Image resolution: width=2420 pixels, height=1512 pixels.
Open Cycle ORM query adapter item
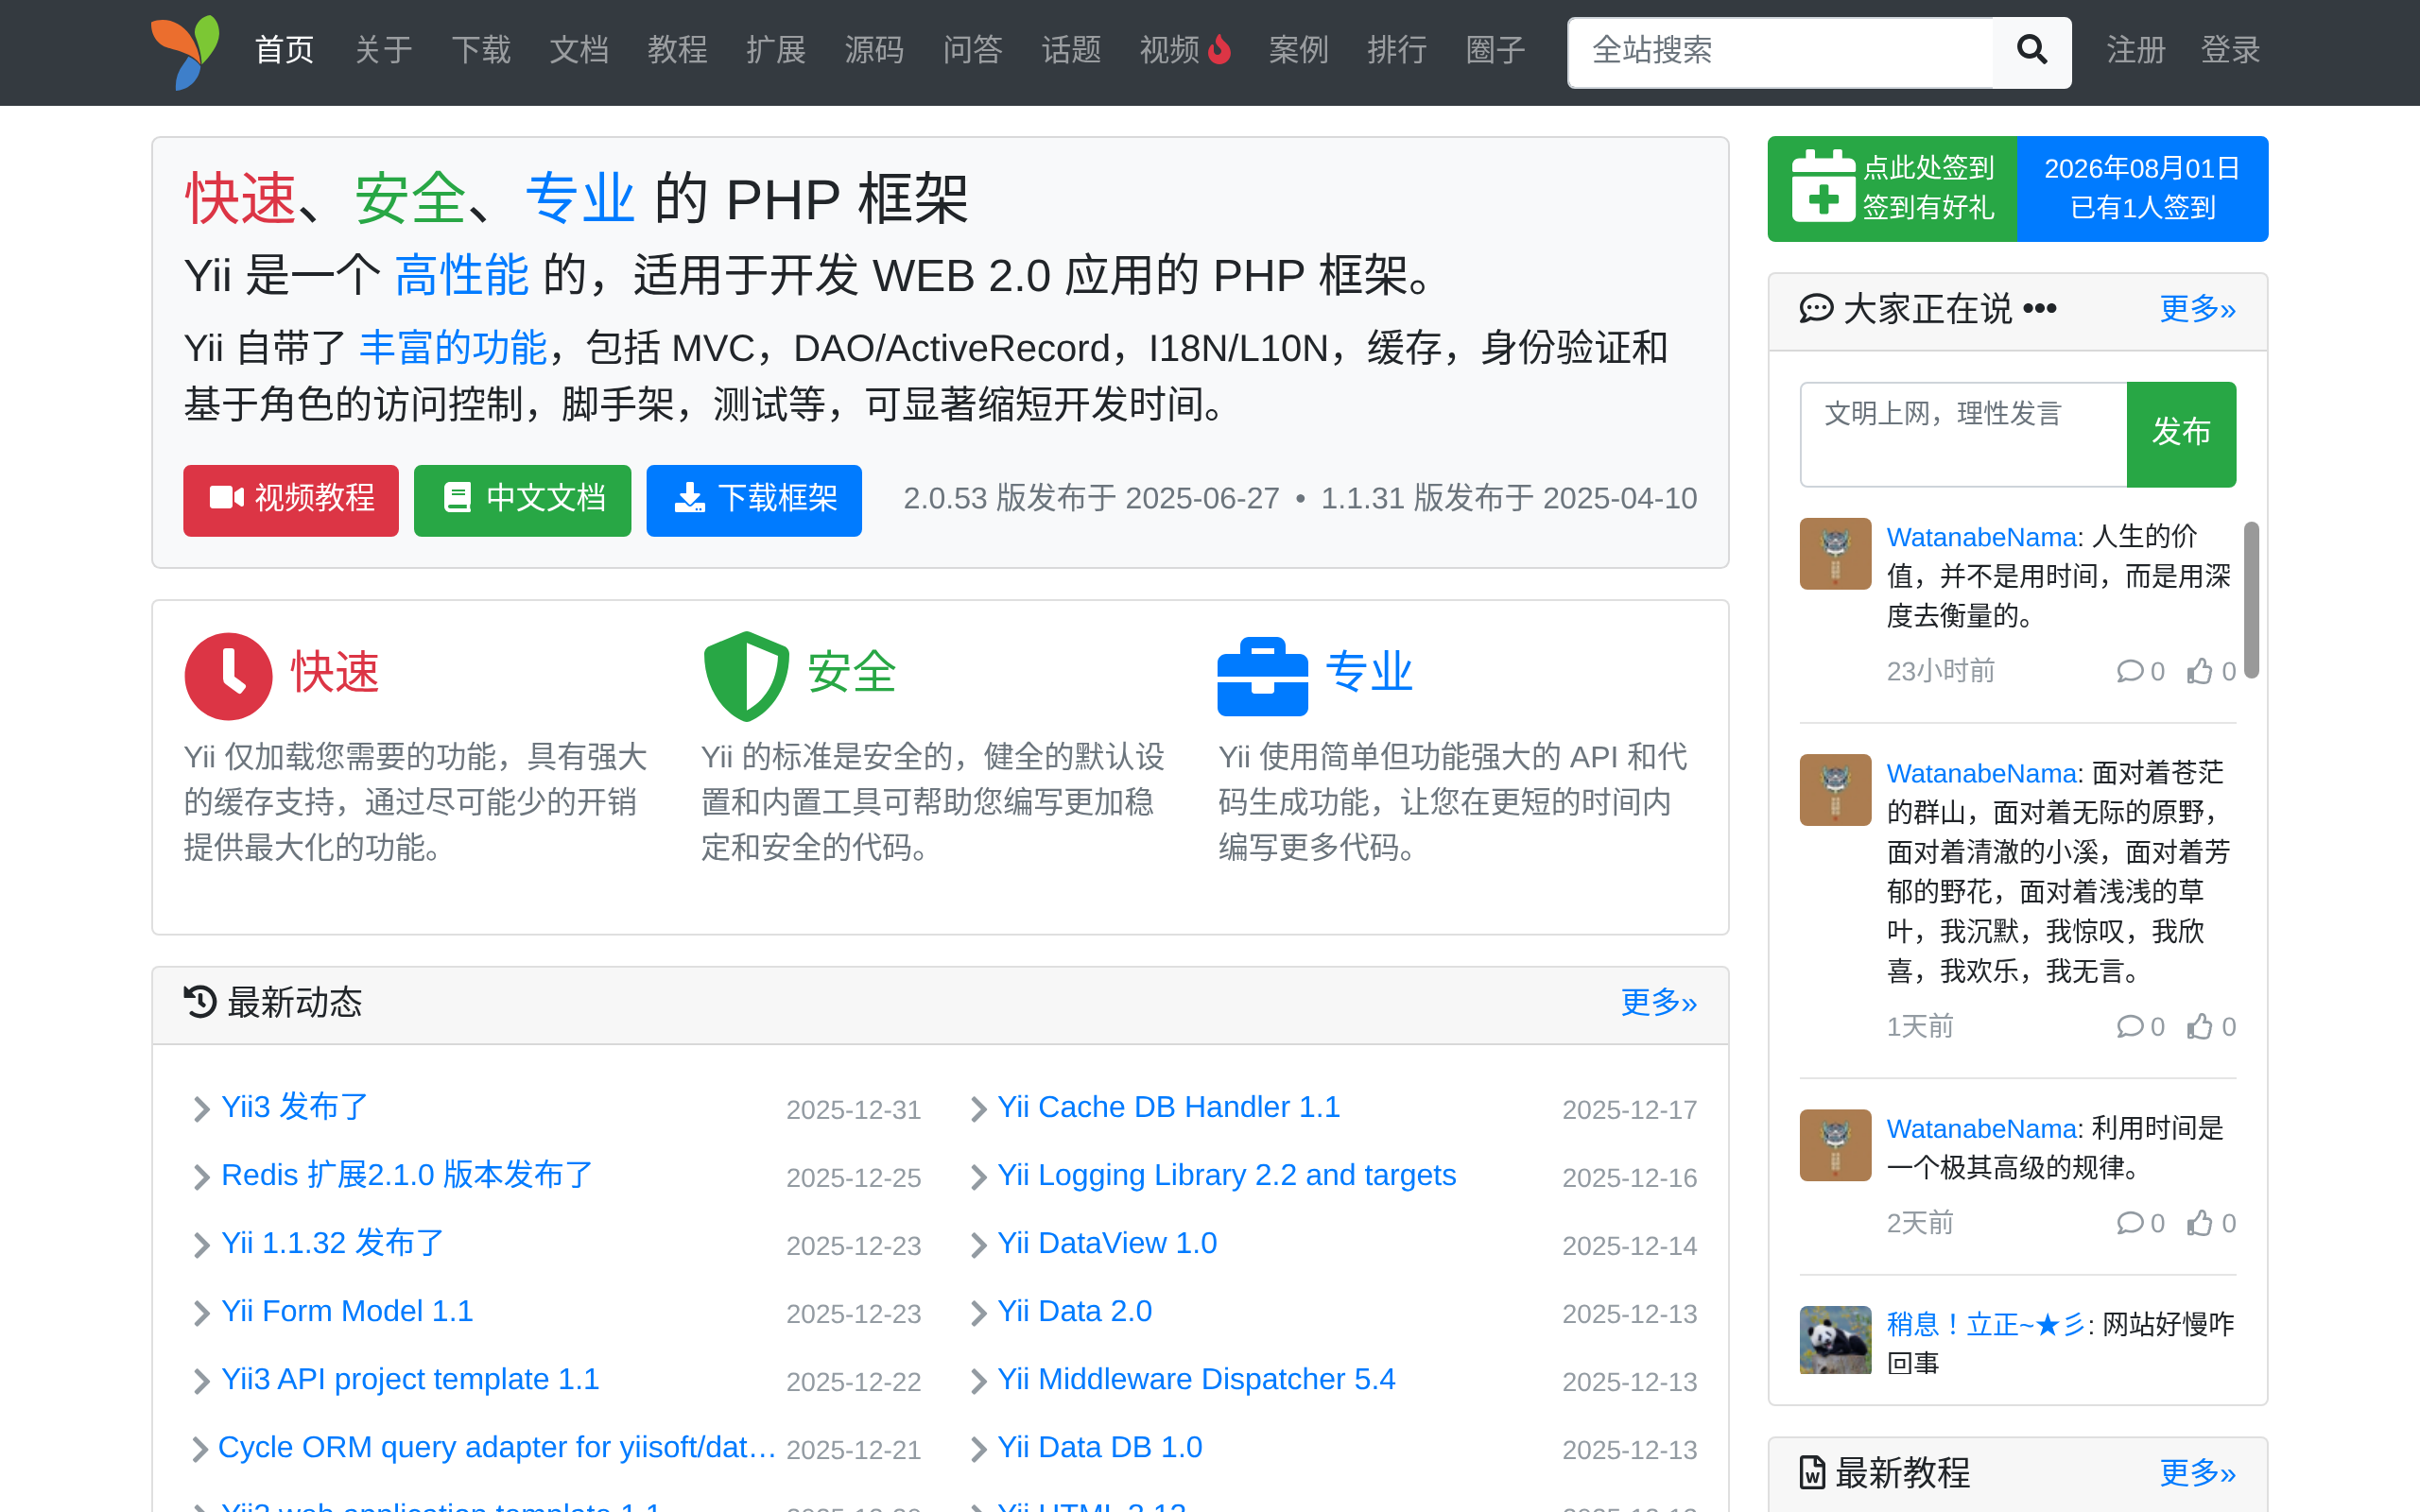pyautogui.click(x=497, y=1447)
